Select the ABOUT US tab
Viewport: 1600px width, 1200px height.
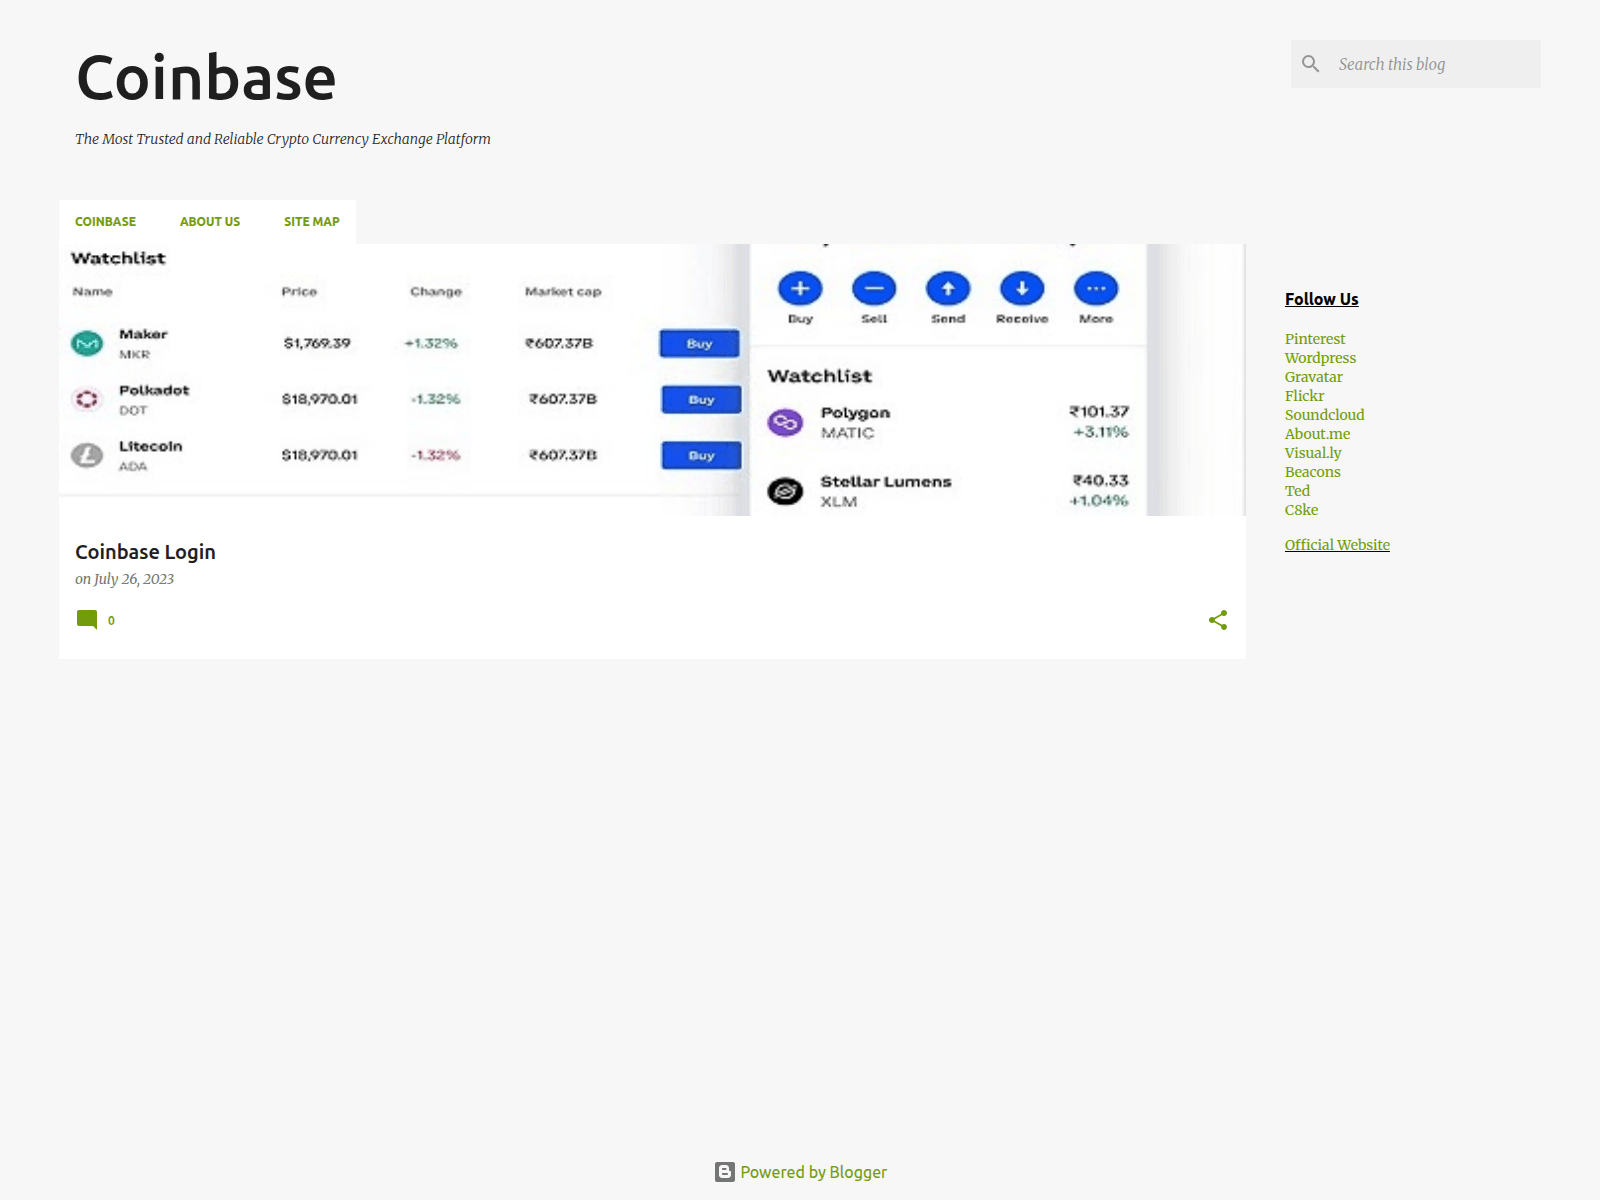[210, 222]
